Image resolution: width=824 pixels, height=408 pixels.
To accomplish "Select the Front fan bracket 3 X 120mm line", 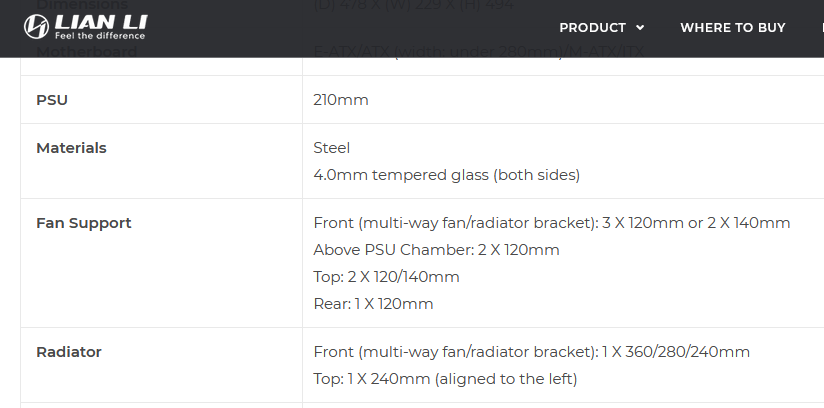I will click(x=552, y=223).
